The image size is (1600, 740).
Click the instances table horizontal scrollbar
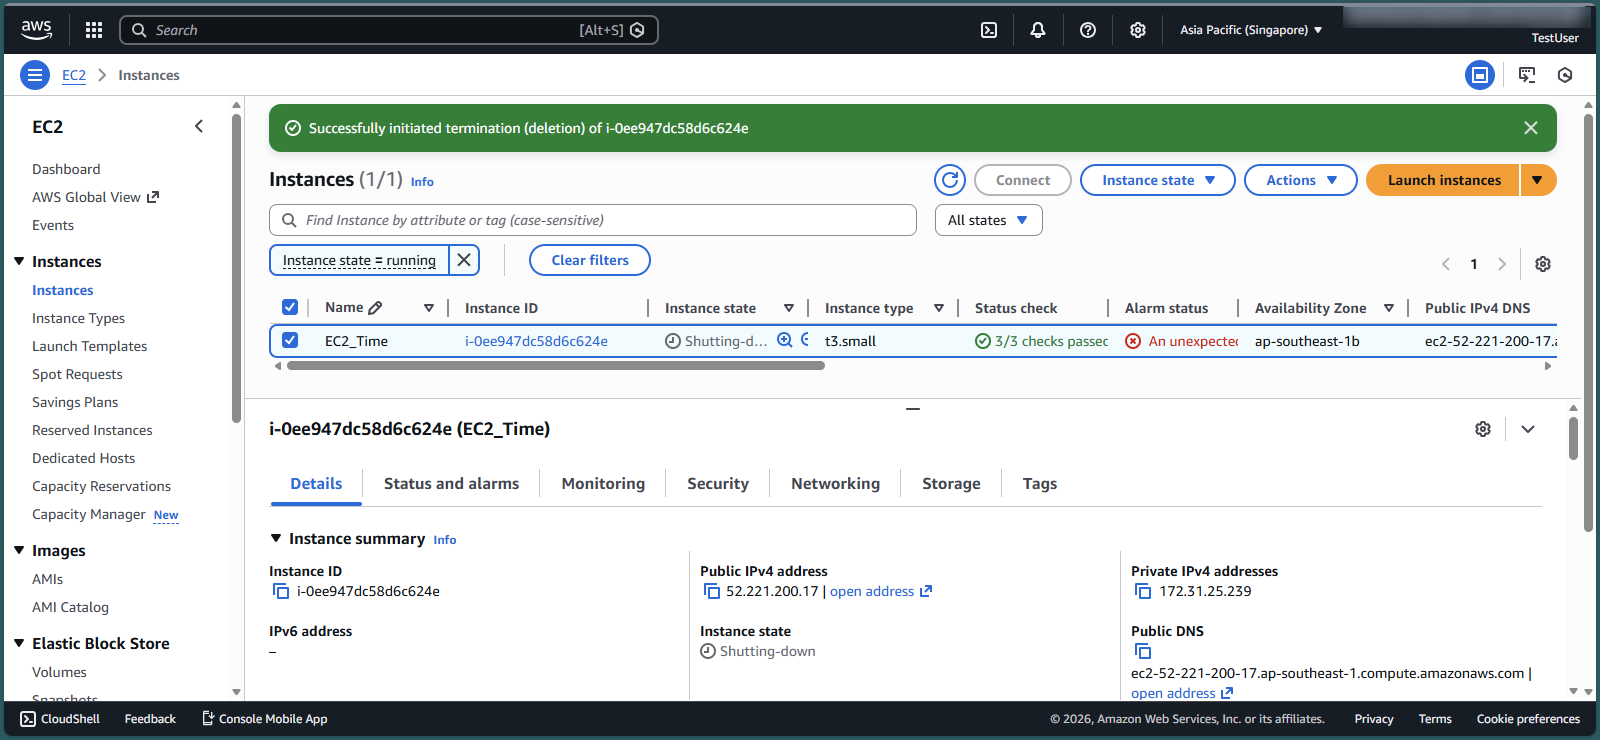(x=555, y=366)
